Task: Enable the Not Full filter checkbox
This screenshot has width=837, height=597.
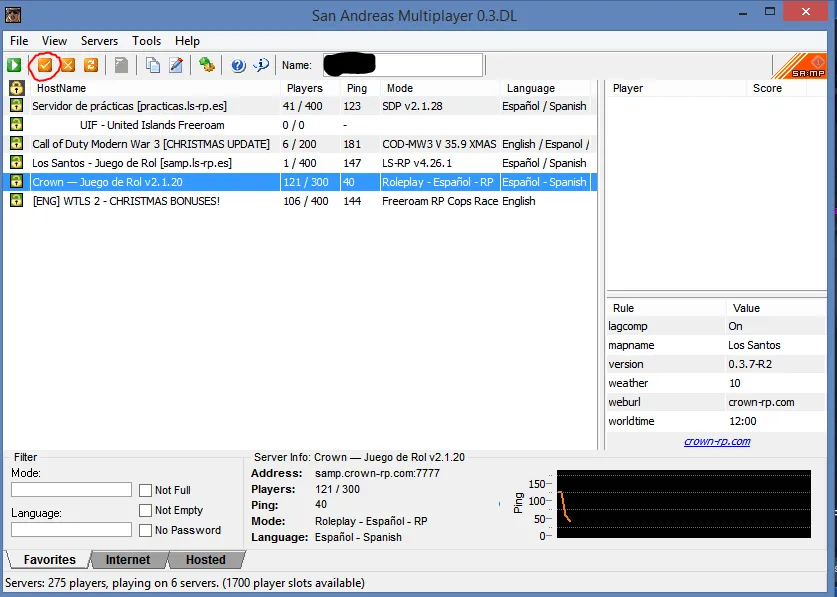Action: pos(145,490)
